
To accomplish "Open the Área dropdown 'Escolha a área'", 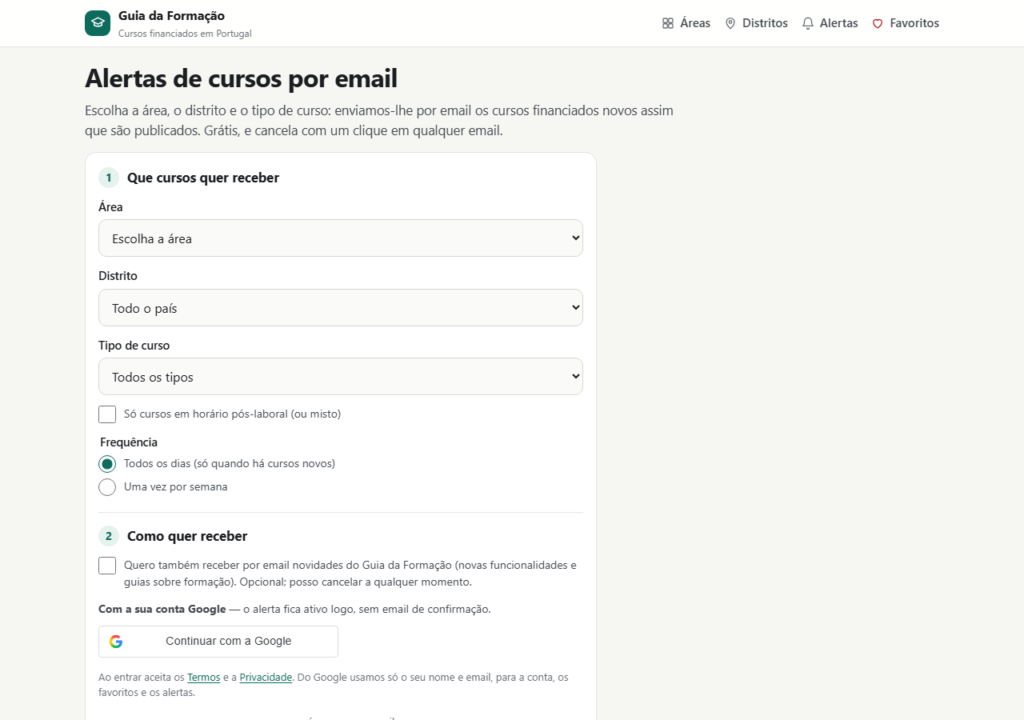I will point(340,238).
